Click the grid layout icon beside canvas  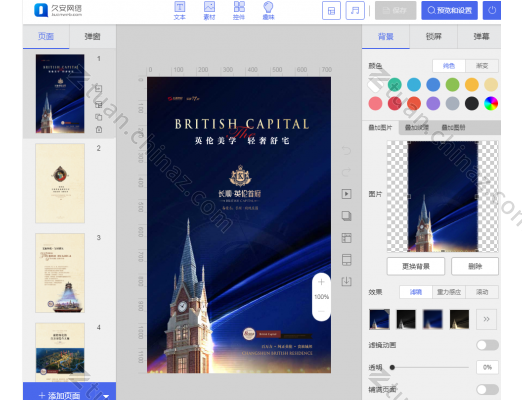(347, 238)
